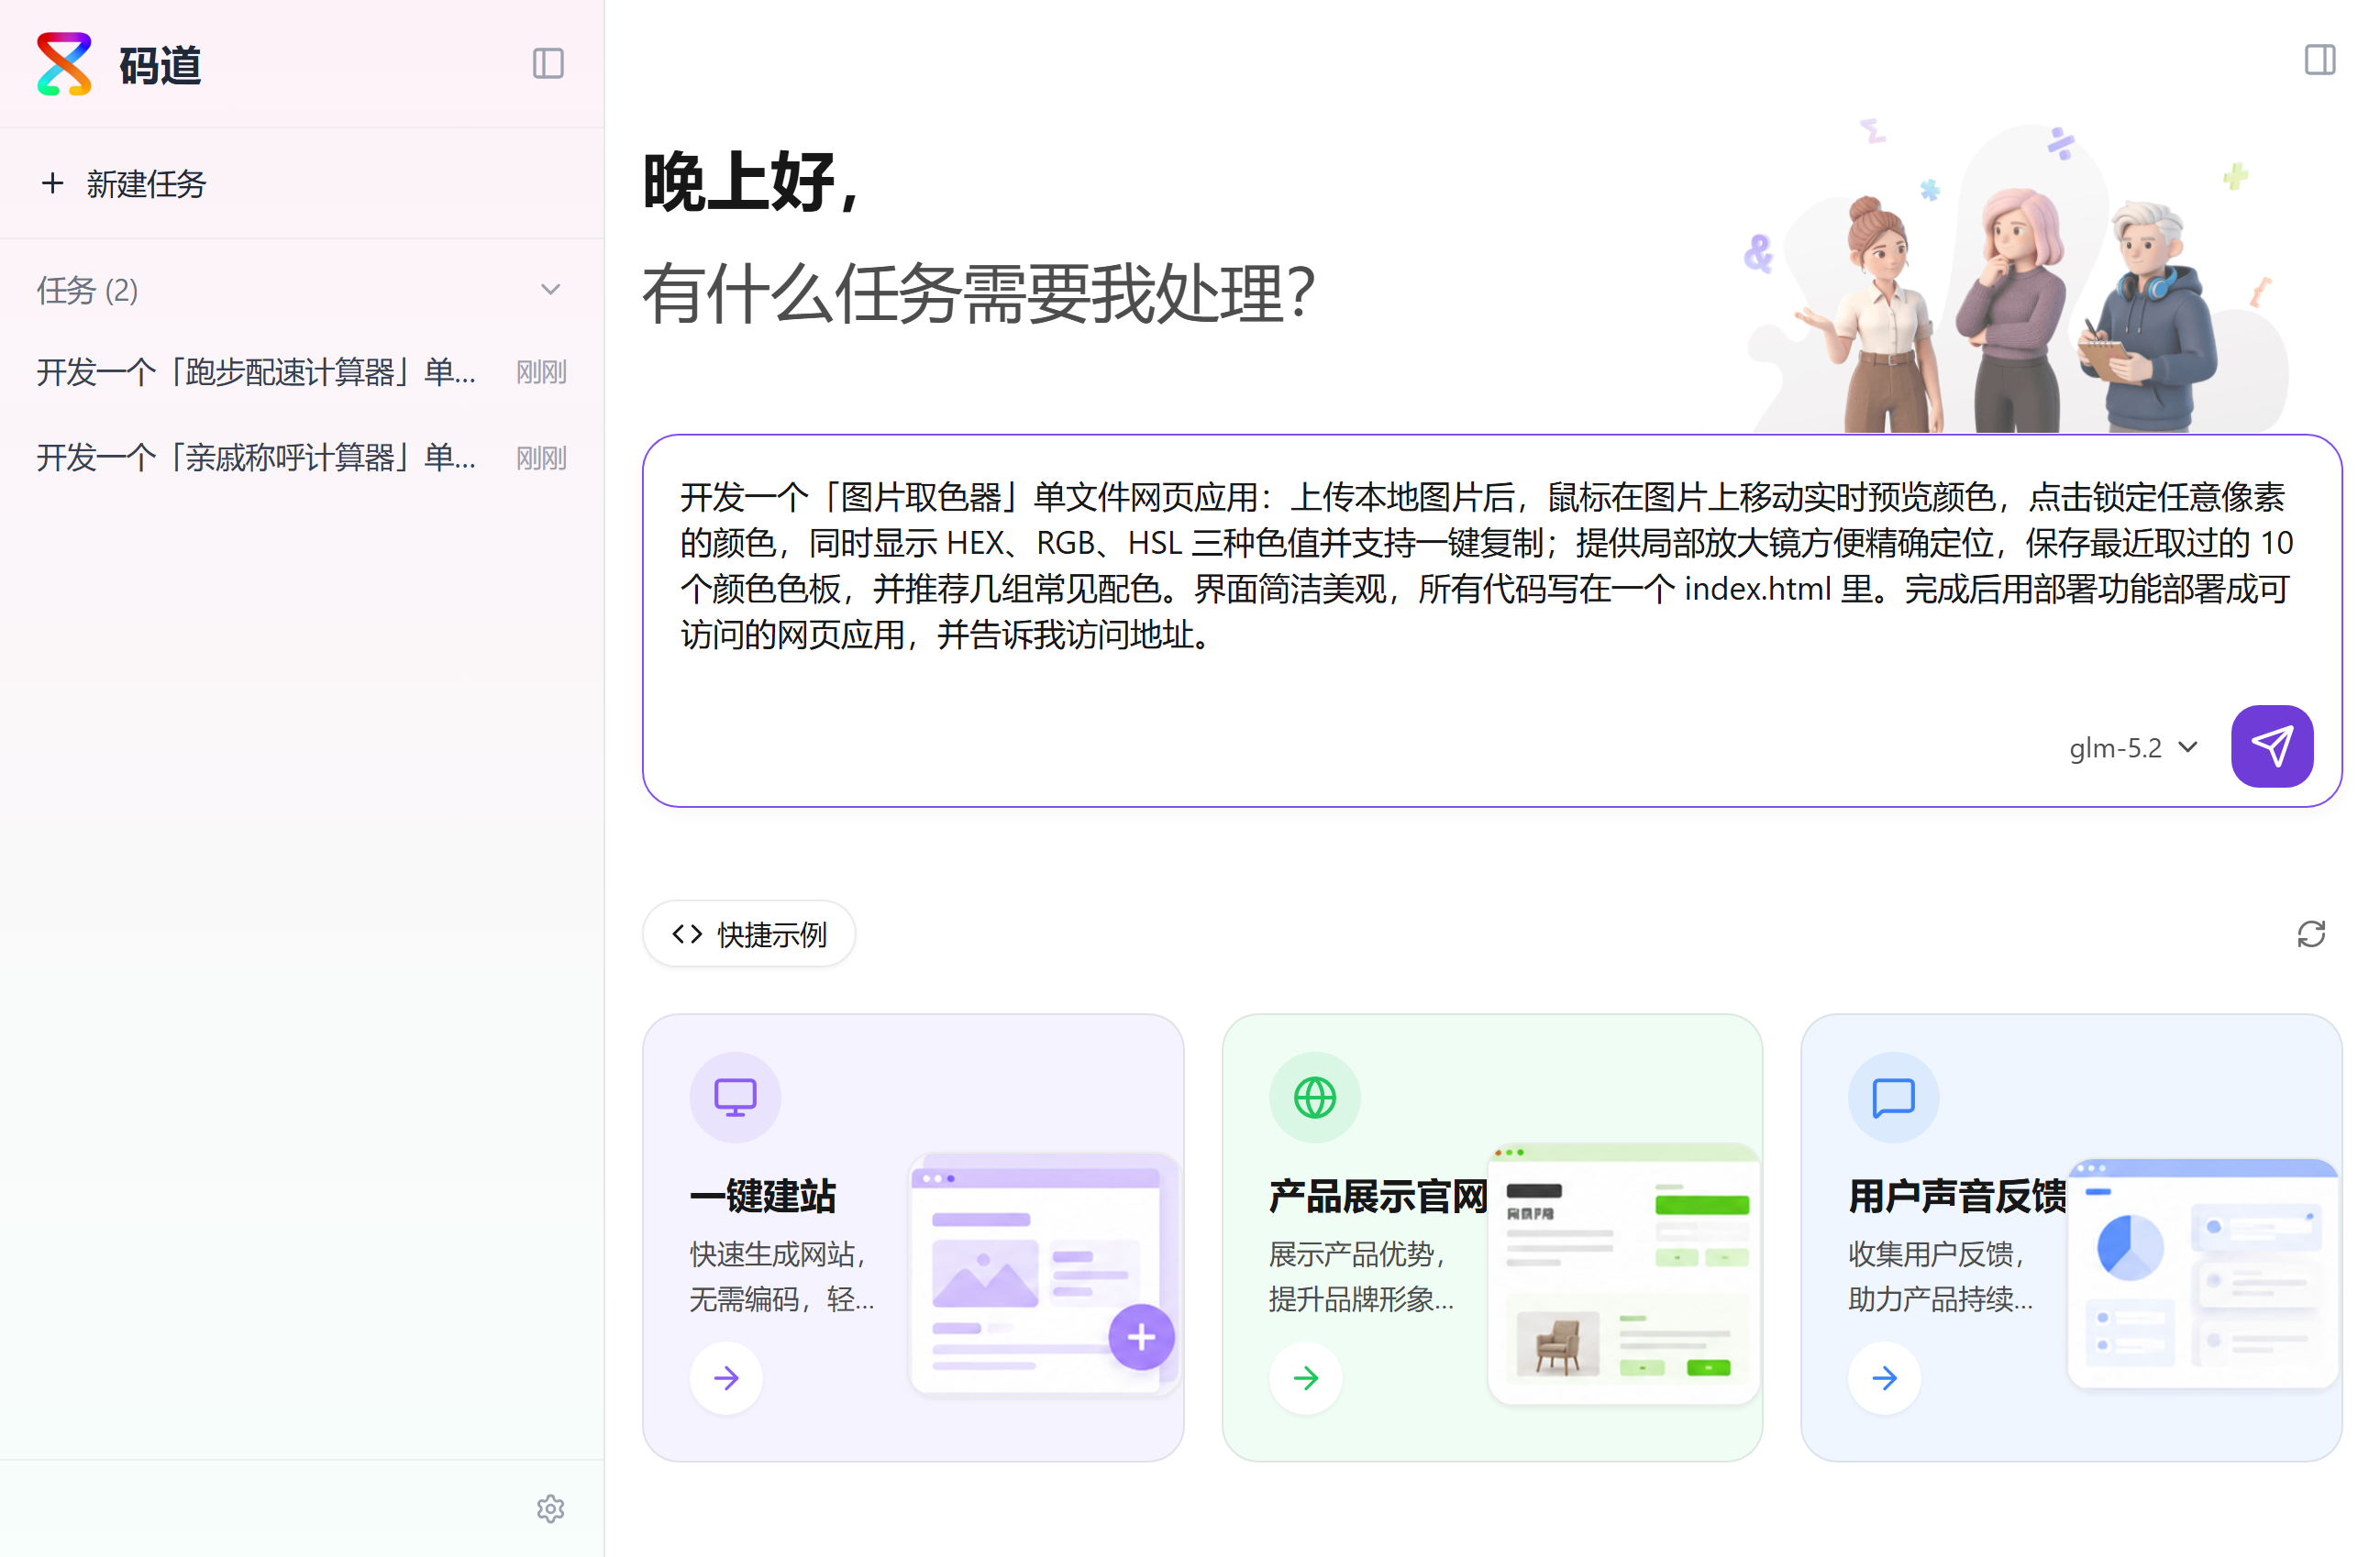Click 刚刚 timestamp of 跑步配速计算器 task
Screen dimensions: 2380x1557
point(541,372)
